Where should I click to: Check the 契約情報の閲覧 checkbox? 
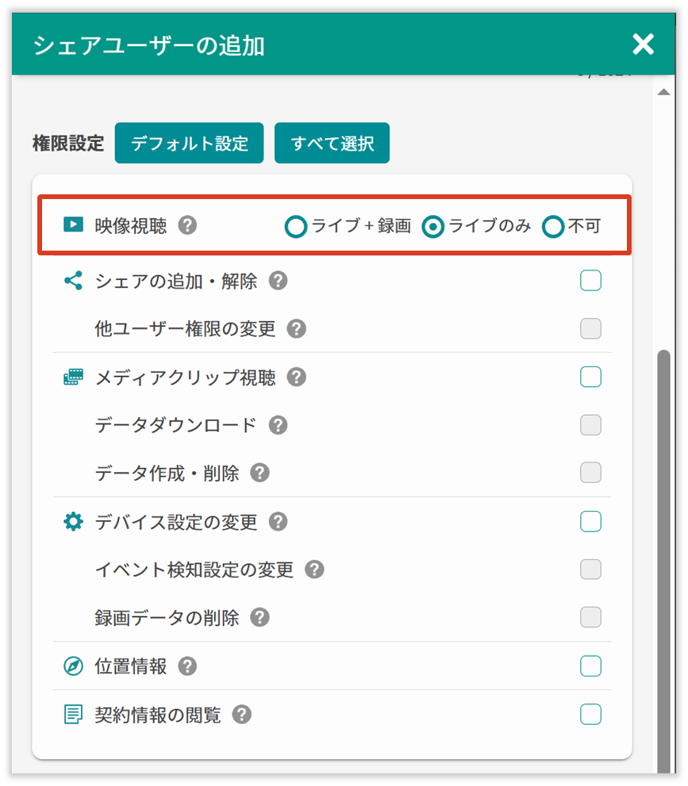(591, 714)
